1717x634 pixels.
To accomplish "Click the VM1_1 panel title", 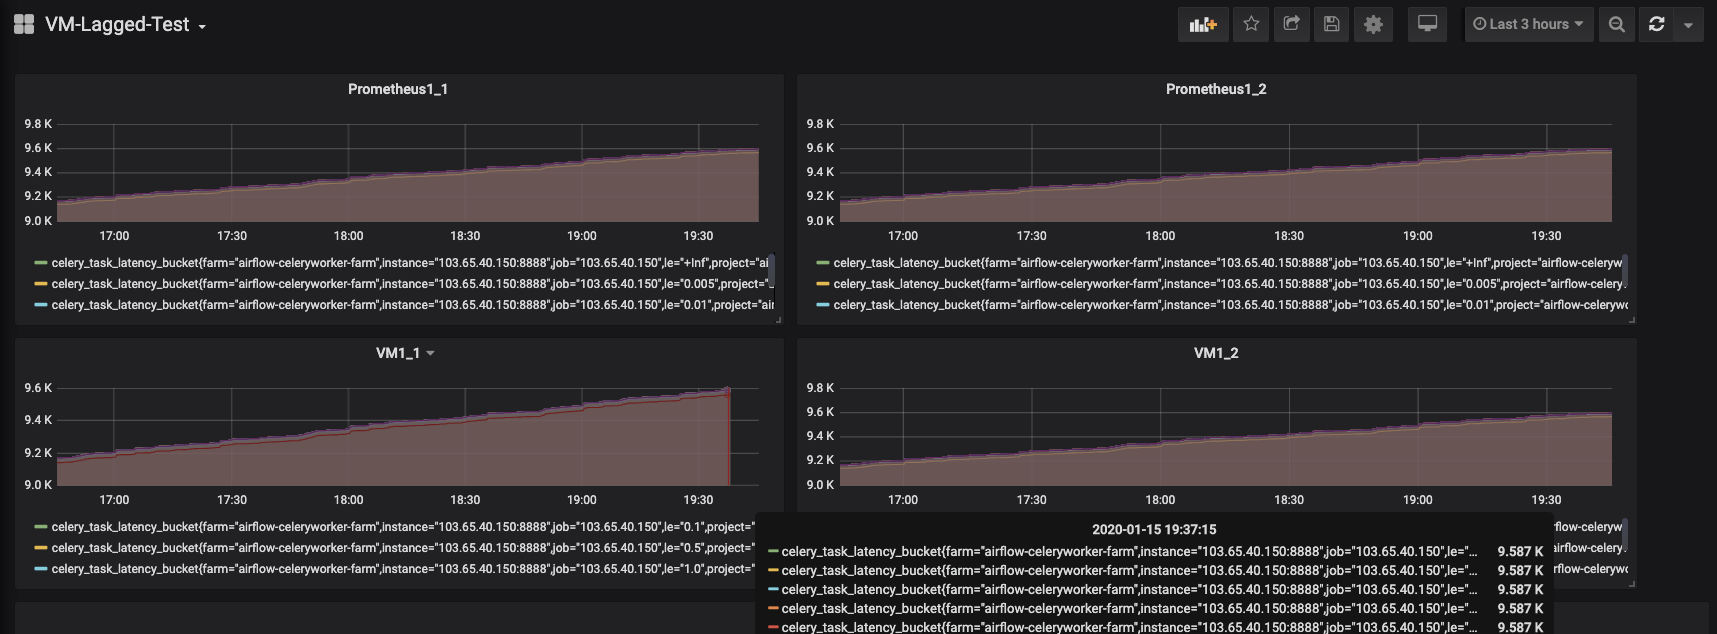I will tap(398, 353).
